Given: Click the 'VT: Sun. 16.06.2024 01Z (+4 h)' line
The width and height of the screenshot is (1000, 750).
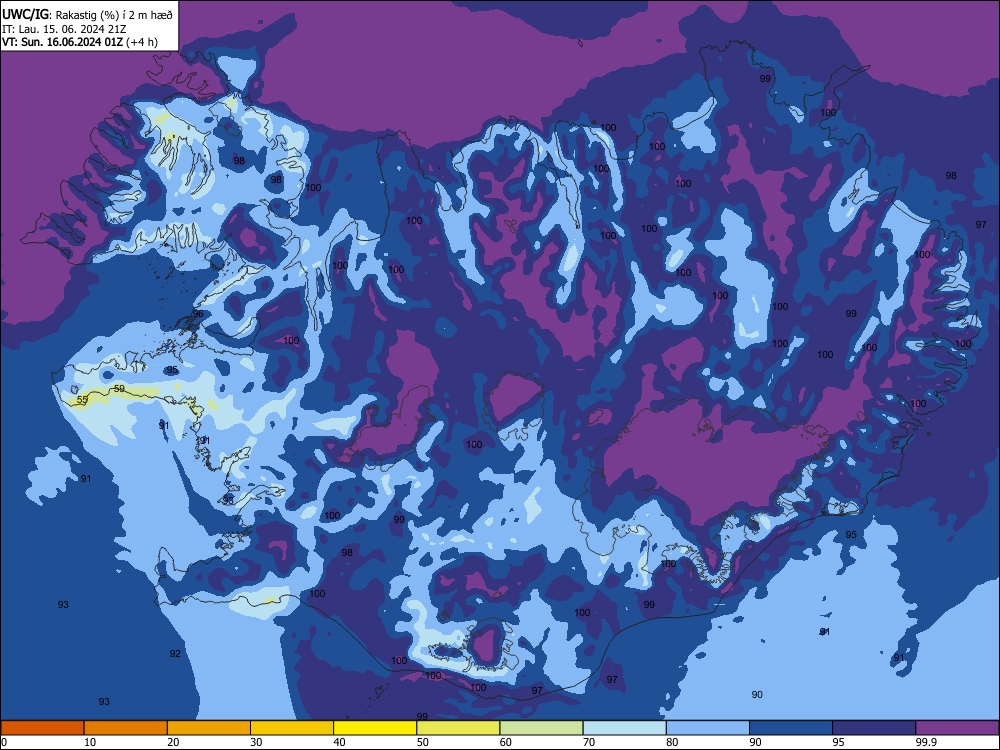Looking at the screenshot, I should (80, 42).
